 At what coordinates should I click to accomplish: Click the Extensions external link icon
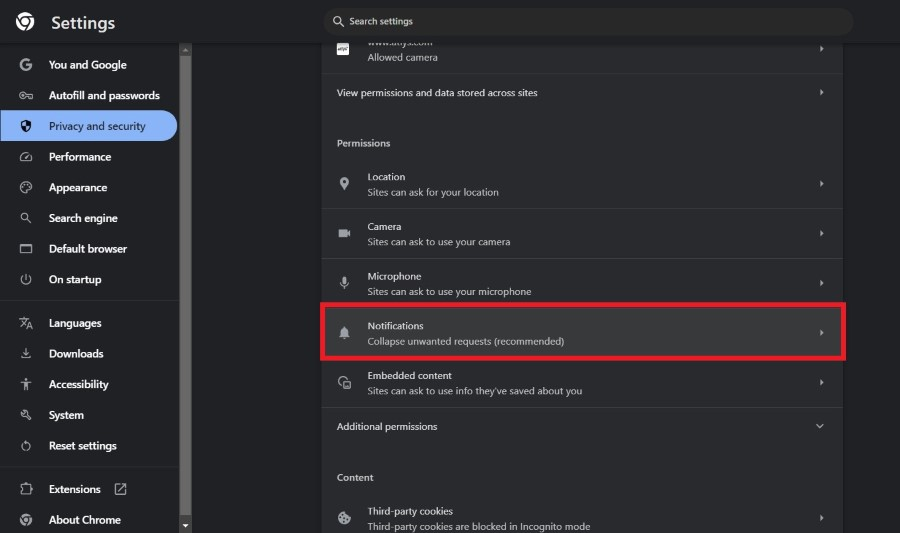[x=121, y=489]
